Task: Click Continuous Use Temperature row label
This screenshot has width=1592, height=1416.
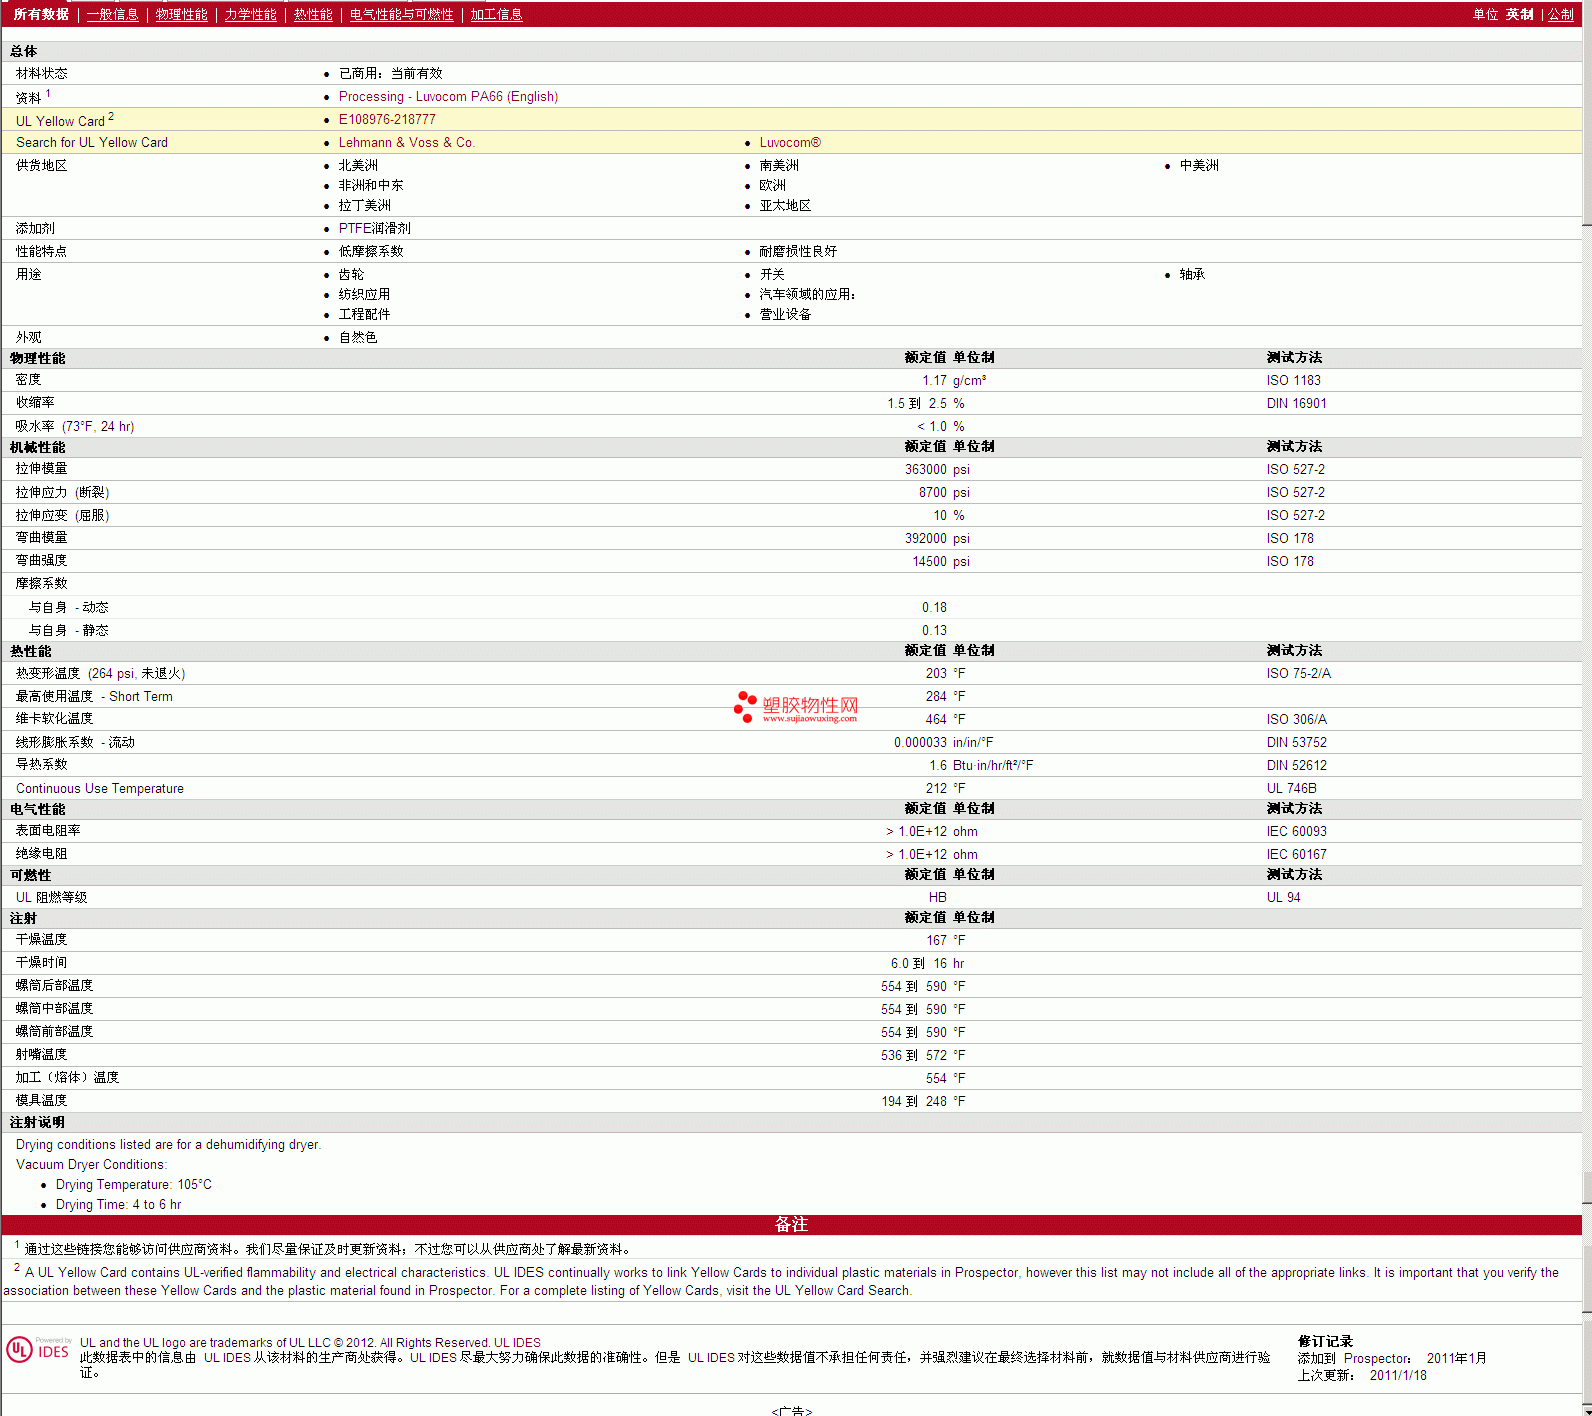Action: tap(100, 788)
